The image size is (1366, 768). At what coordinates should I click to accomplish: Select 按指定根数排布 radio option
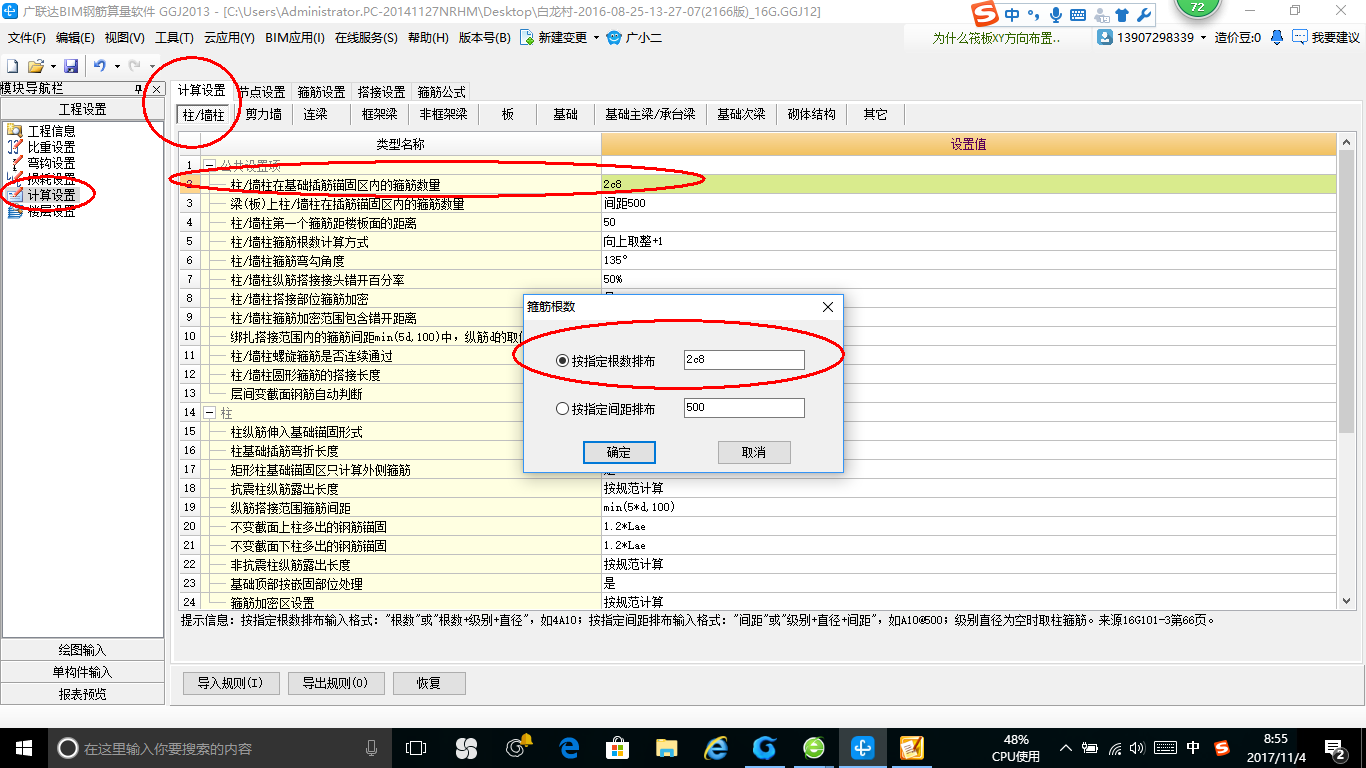(561, 361)
